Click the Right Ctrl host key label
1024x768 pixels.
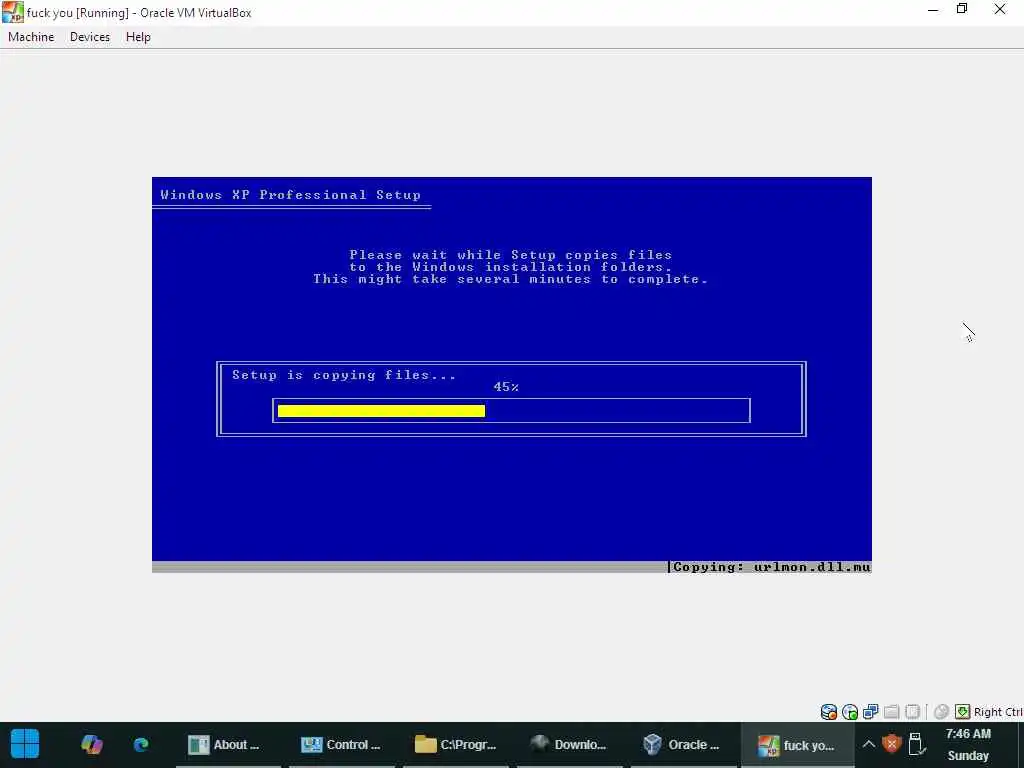tap(998, 712)
